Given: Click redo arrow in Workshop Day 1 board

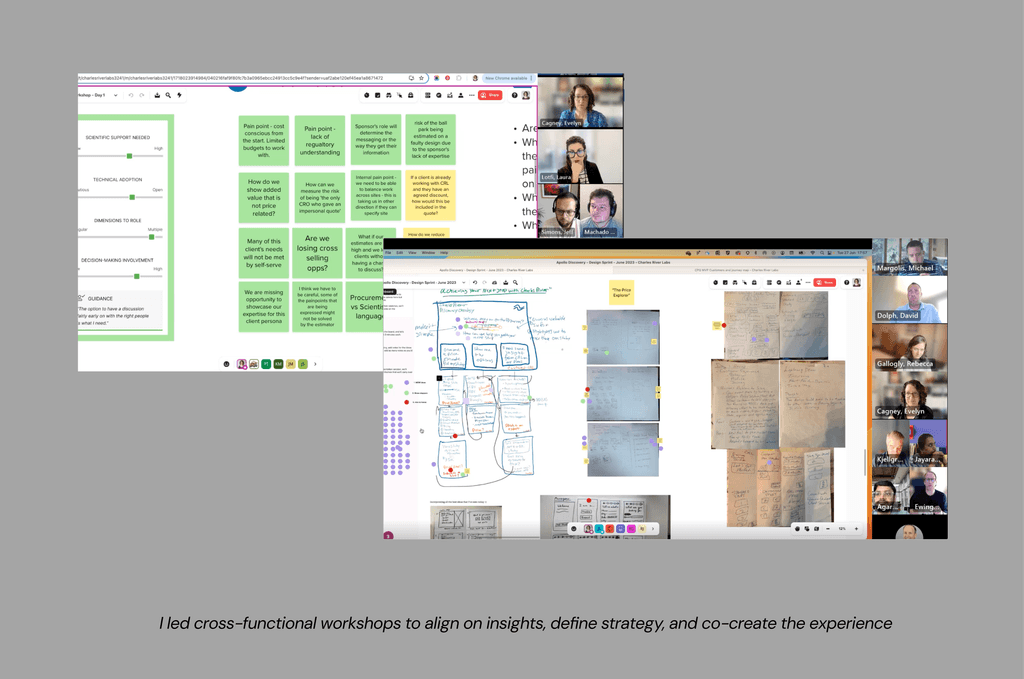Looking at the screenshot, I should coord(142,95).
